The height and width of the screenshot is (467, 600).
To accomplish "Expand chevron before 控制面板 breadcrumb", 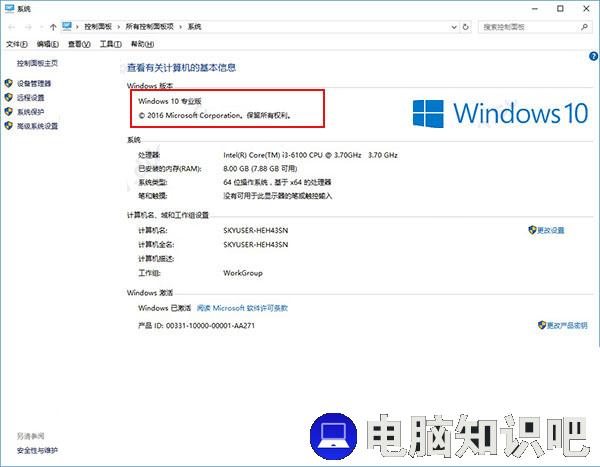I will tap(77, 27).
